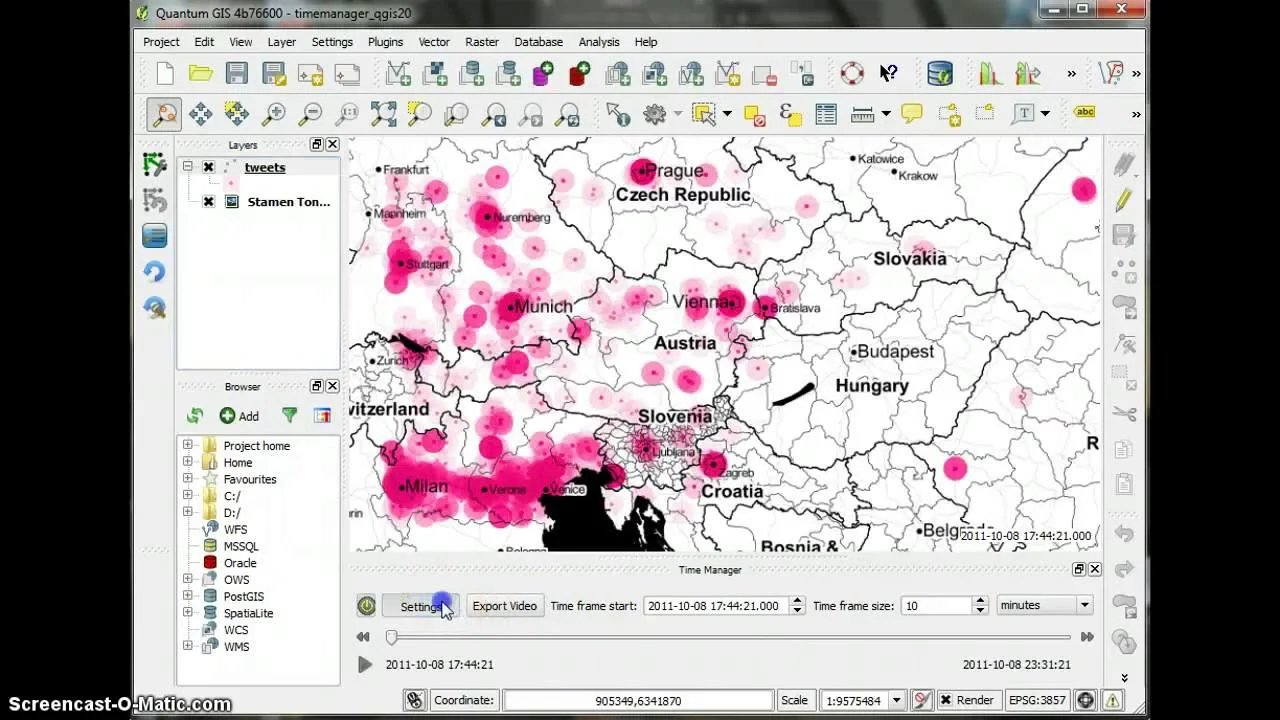The image size is (1280, 720).
Task: Open the Scale dropdown in status bar
Action: [x=896, y=700]
